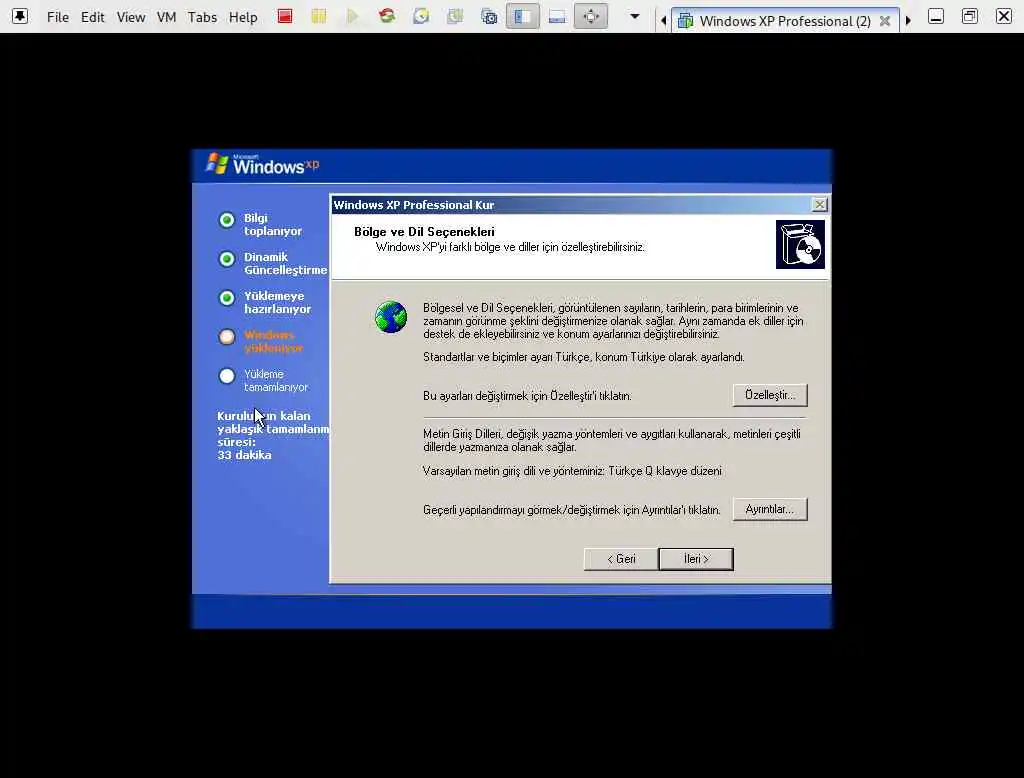Close the Windows XP Professional Kur dialog
Image resolution: width=1024 pixels, height=778 pixels.
click(x=819, y=204)
